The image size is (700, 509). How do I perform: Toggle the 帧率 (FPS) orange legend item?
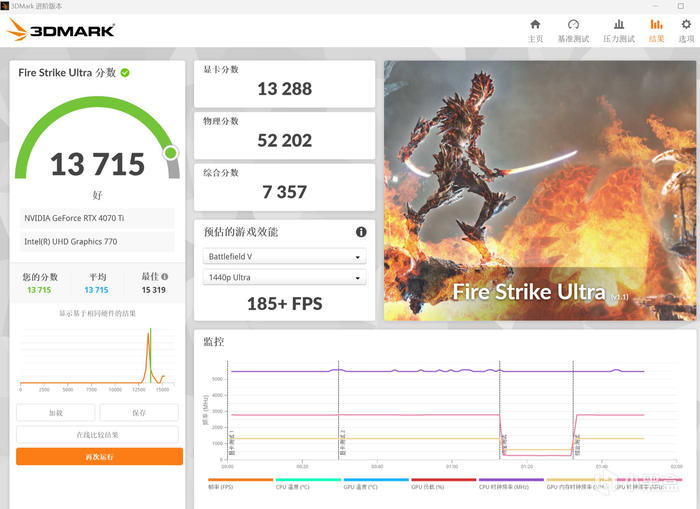point(240,484)
